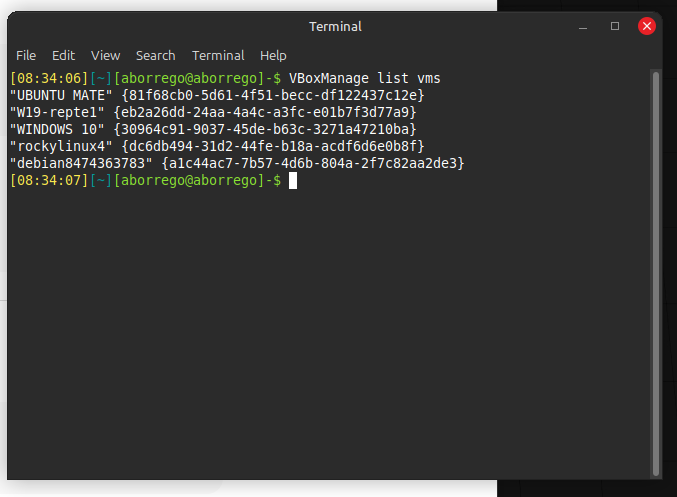Click the [08:34:06] timestamp in the prompt
This screenshot has height=497, width=677.
tap(48, 78)
